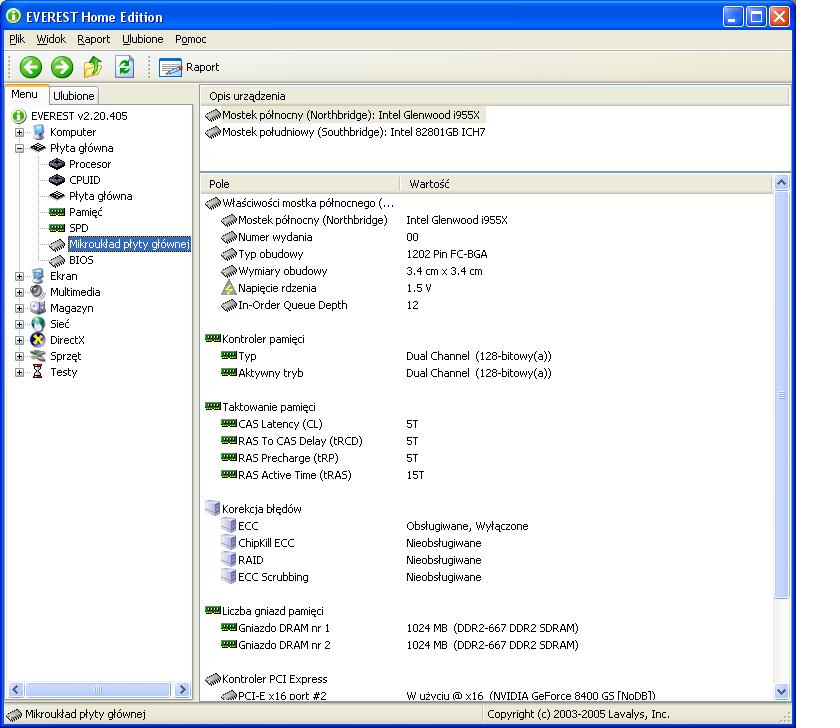This screenshot has width=840, height=728.
Task: Expand the Sieć tree node
Action: pyautogui.click(x=19, y=325)
